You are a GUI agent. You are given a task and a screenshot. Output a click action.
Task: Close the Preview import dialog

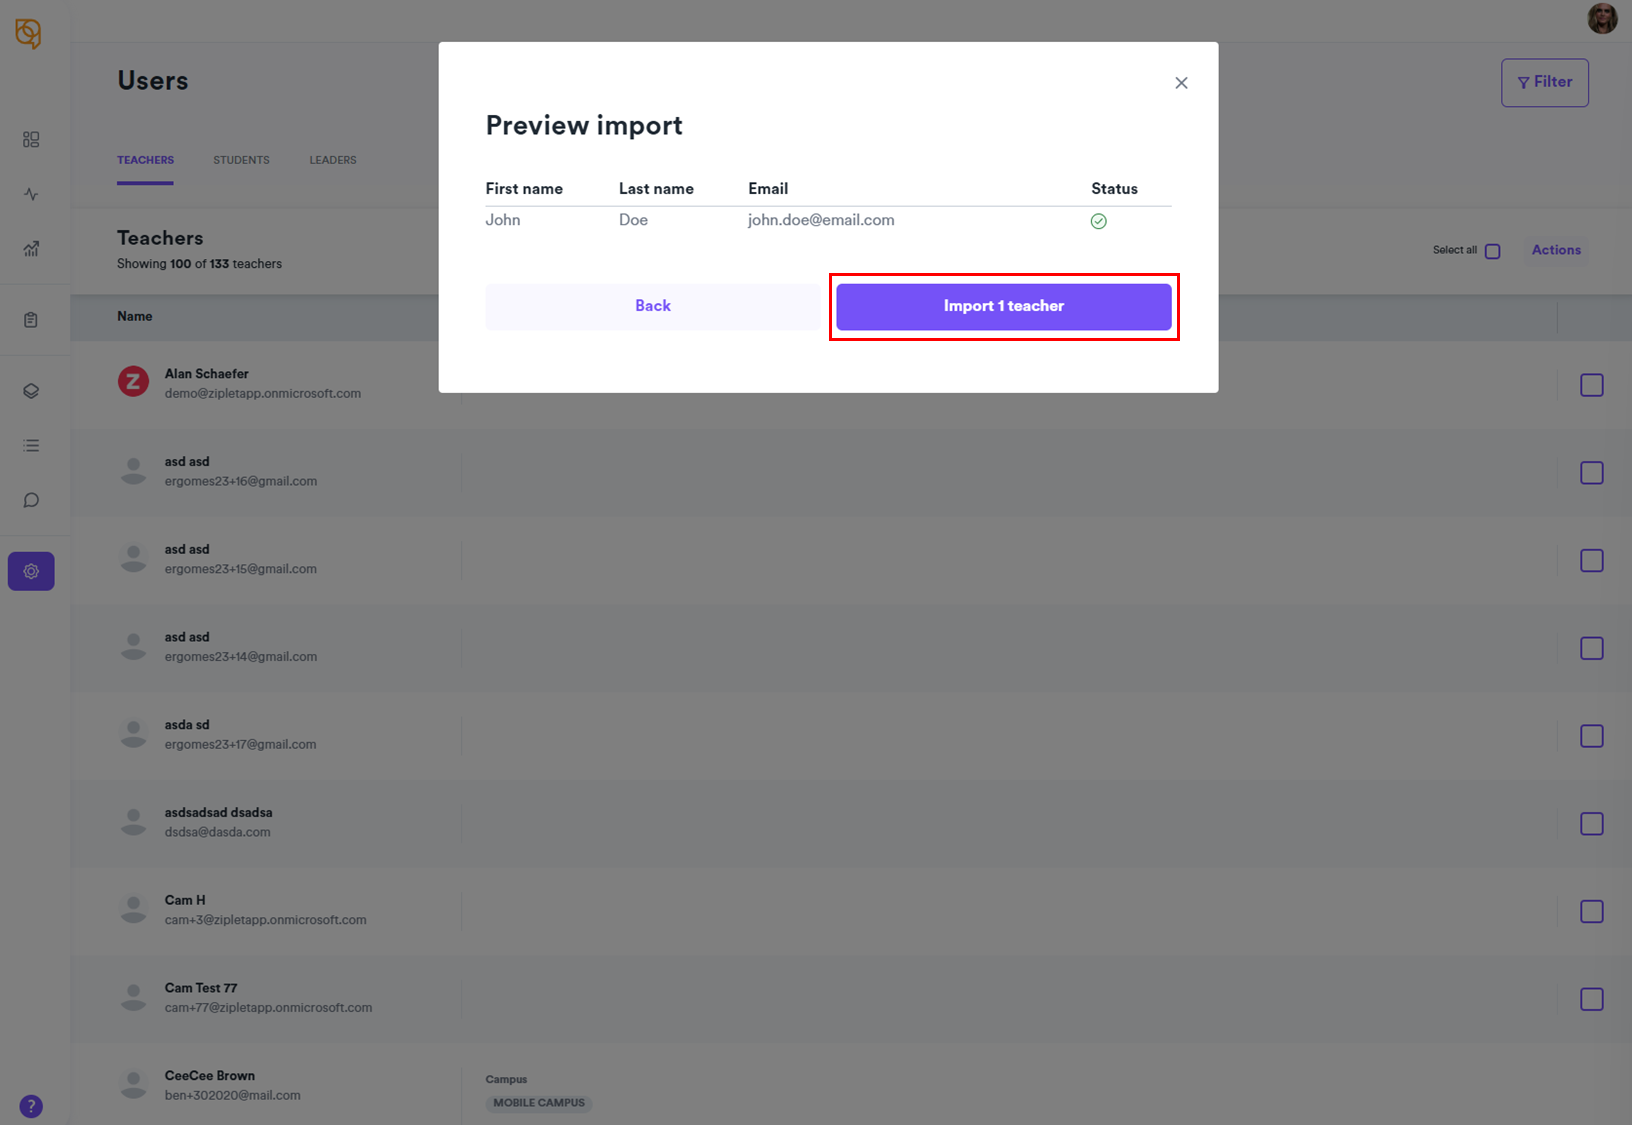(1181, 83)
